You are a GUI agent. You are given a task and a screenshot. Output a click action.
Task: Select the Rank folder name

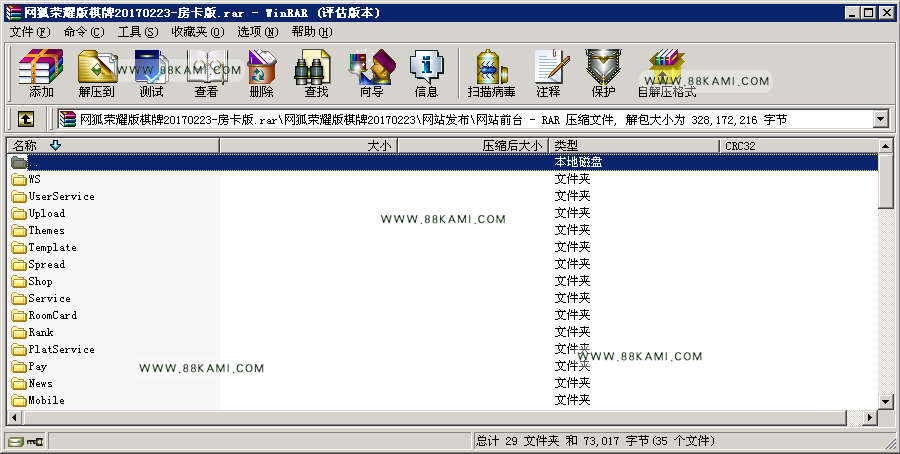(x=41, y=332)
